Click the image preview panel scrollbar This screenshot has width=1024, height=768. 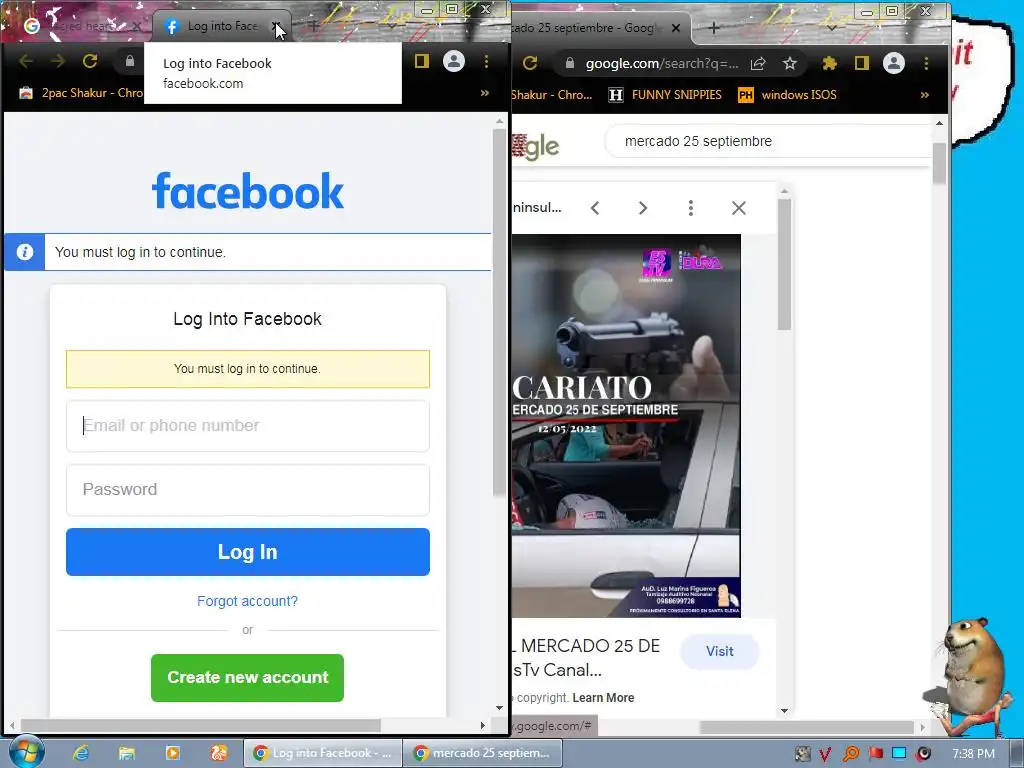tap(784, 264)
